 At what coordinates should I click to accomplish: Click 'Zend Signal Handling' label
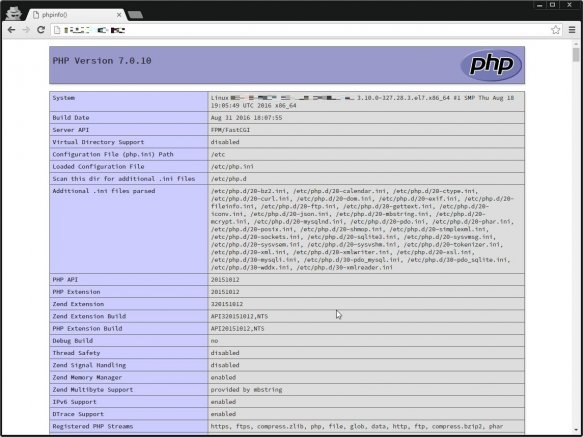pyautogui.click(x=89, y=365)
